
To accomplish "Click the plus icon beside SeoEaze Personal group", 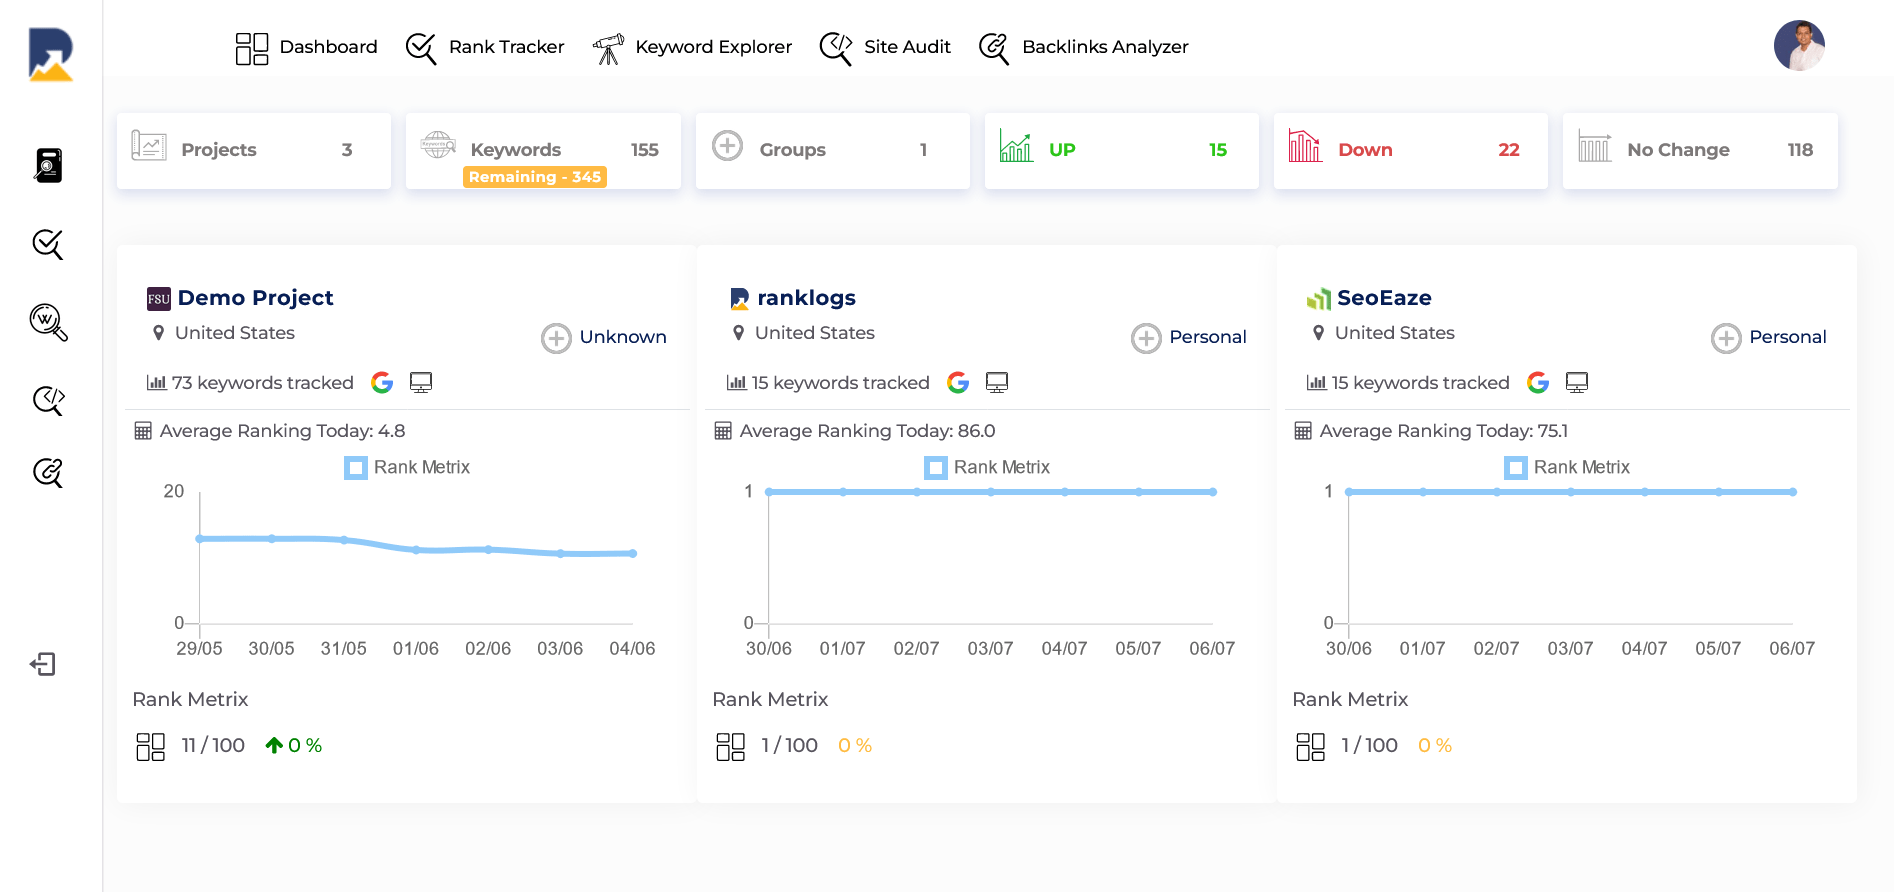I will click(1726, 338).
